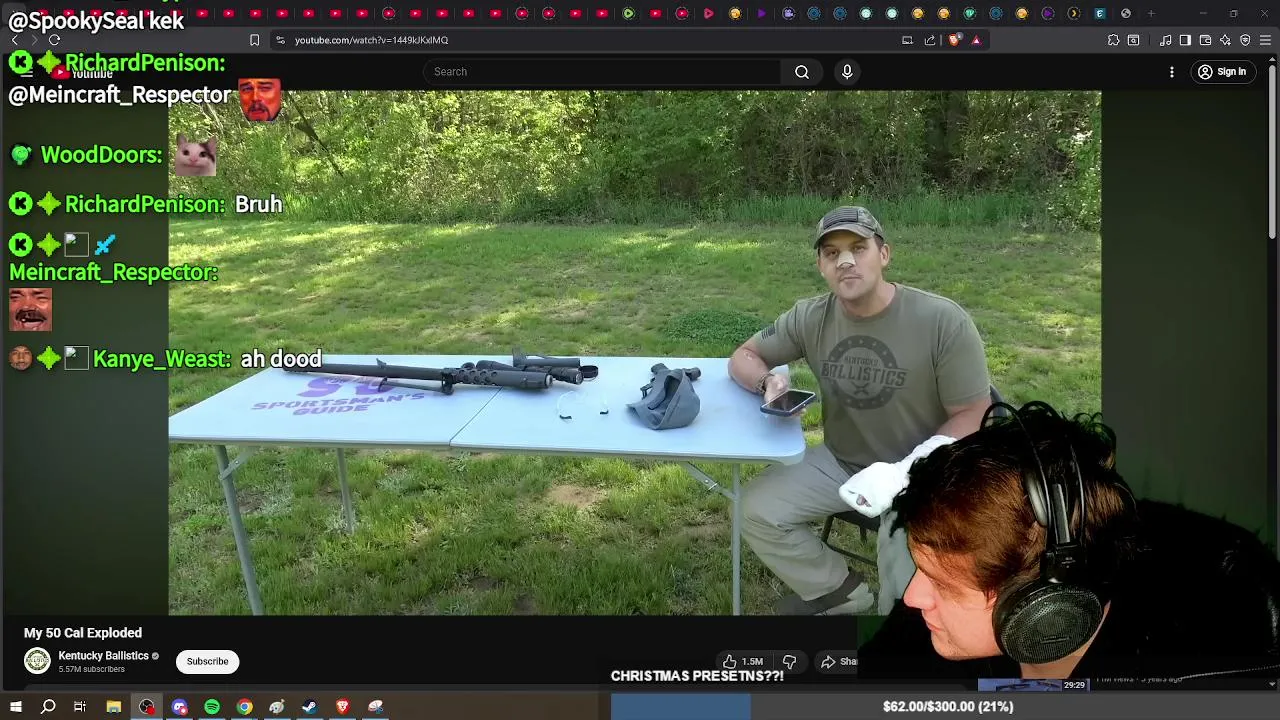The height and width of the screenshot is (720, 1280).
Task: Open the music note playlist icon
Action: coord(1165,40)
